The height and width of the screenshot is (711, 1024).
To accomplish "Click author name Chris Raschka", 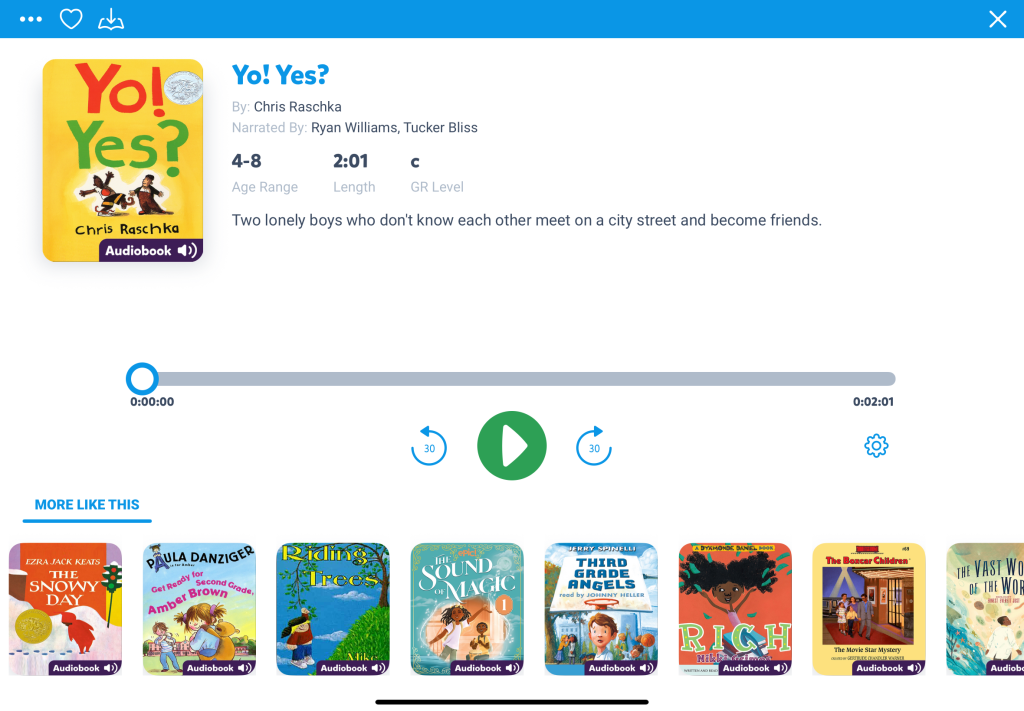I will pyautogui.click(x=298, y=106).
